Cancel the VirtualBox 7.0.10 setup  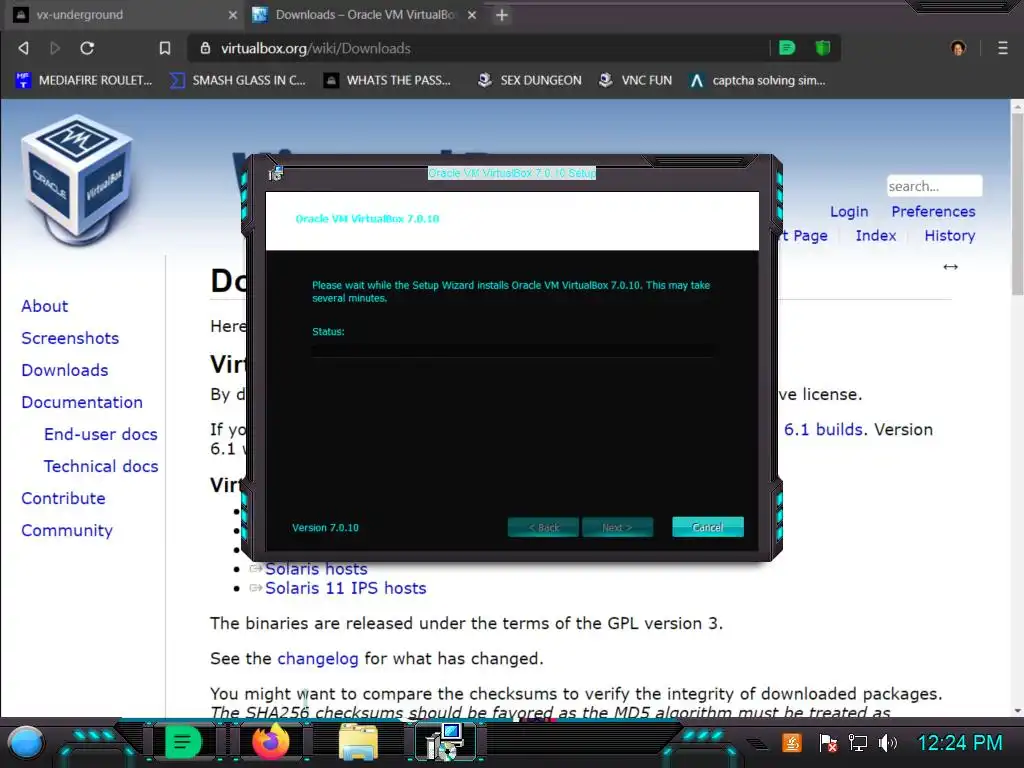coord(707,527)
